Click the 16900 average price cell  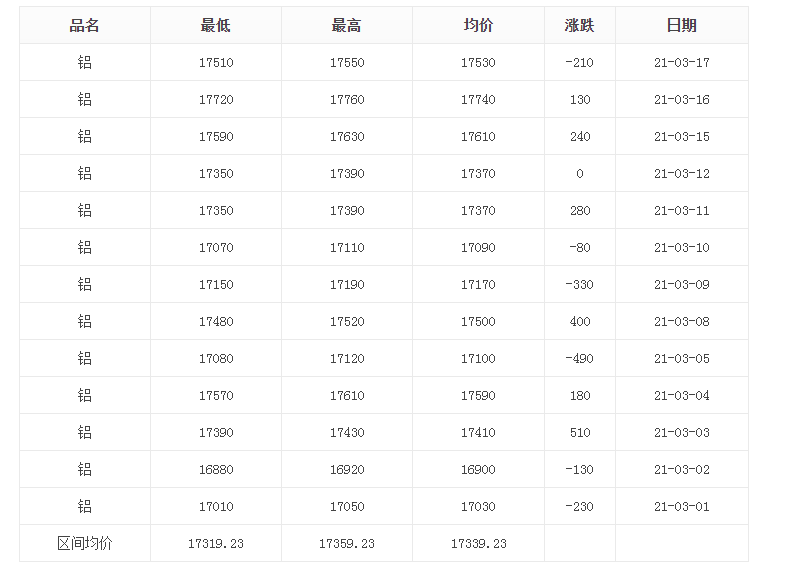pos(478,469)
